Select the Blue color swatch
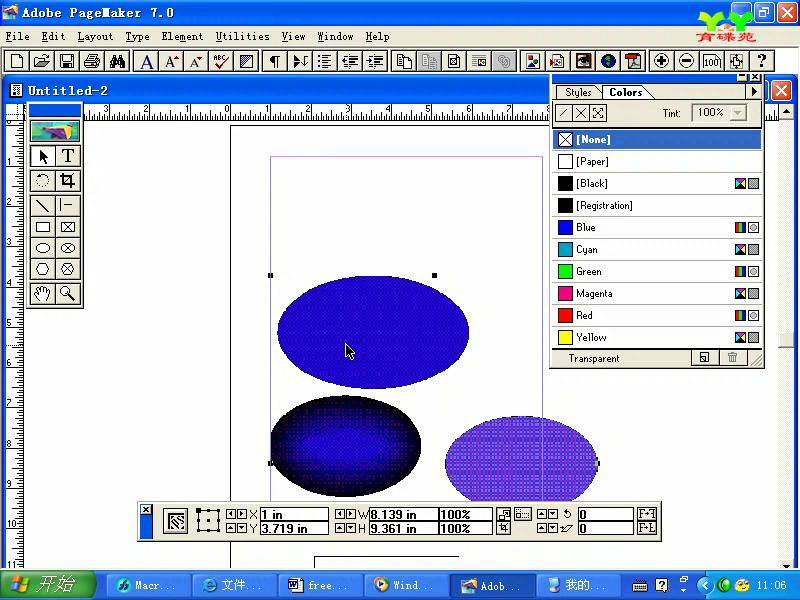800x600 pixels. point(565,228)
